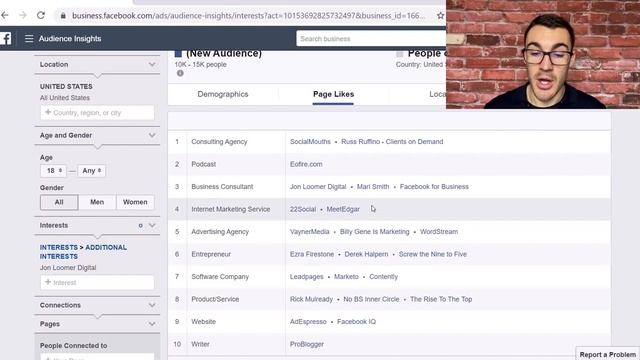The height and width of the screenshot is (360, 640).
Task: Click the browser address bar URL
Action: 248,16
